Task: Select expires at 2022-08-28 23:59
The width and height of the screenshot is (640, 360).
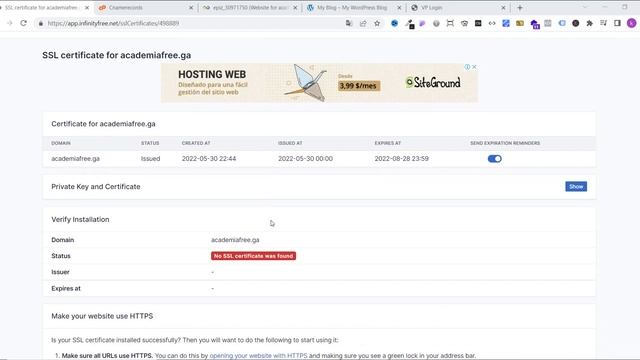Action: tap(402, 159)
